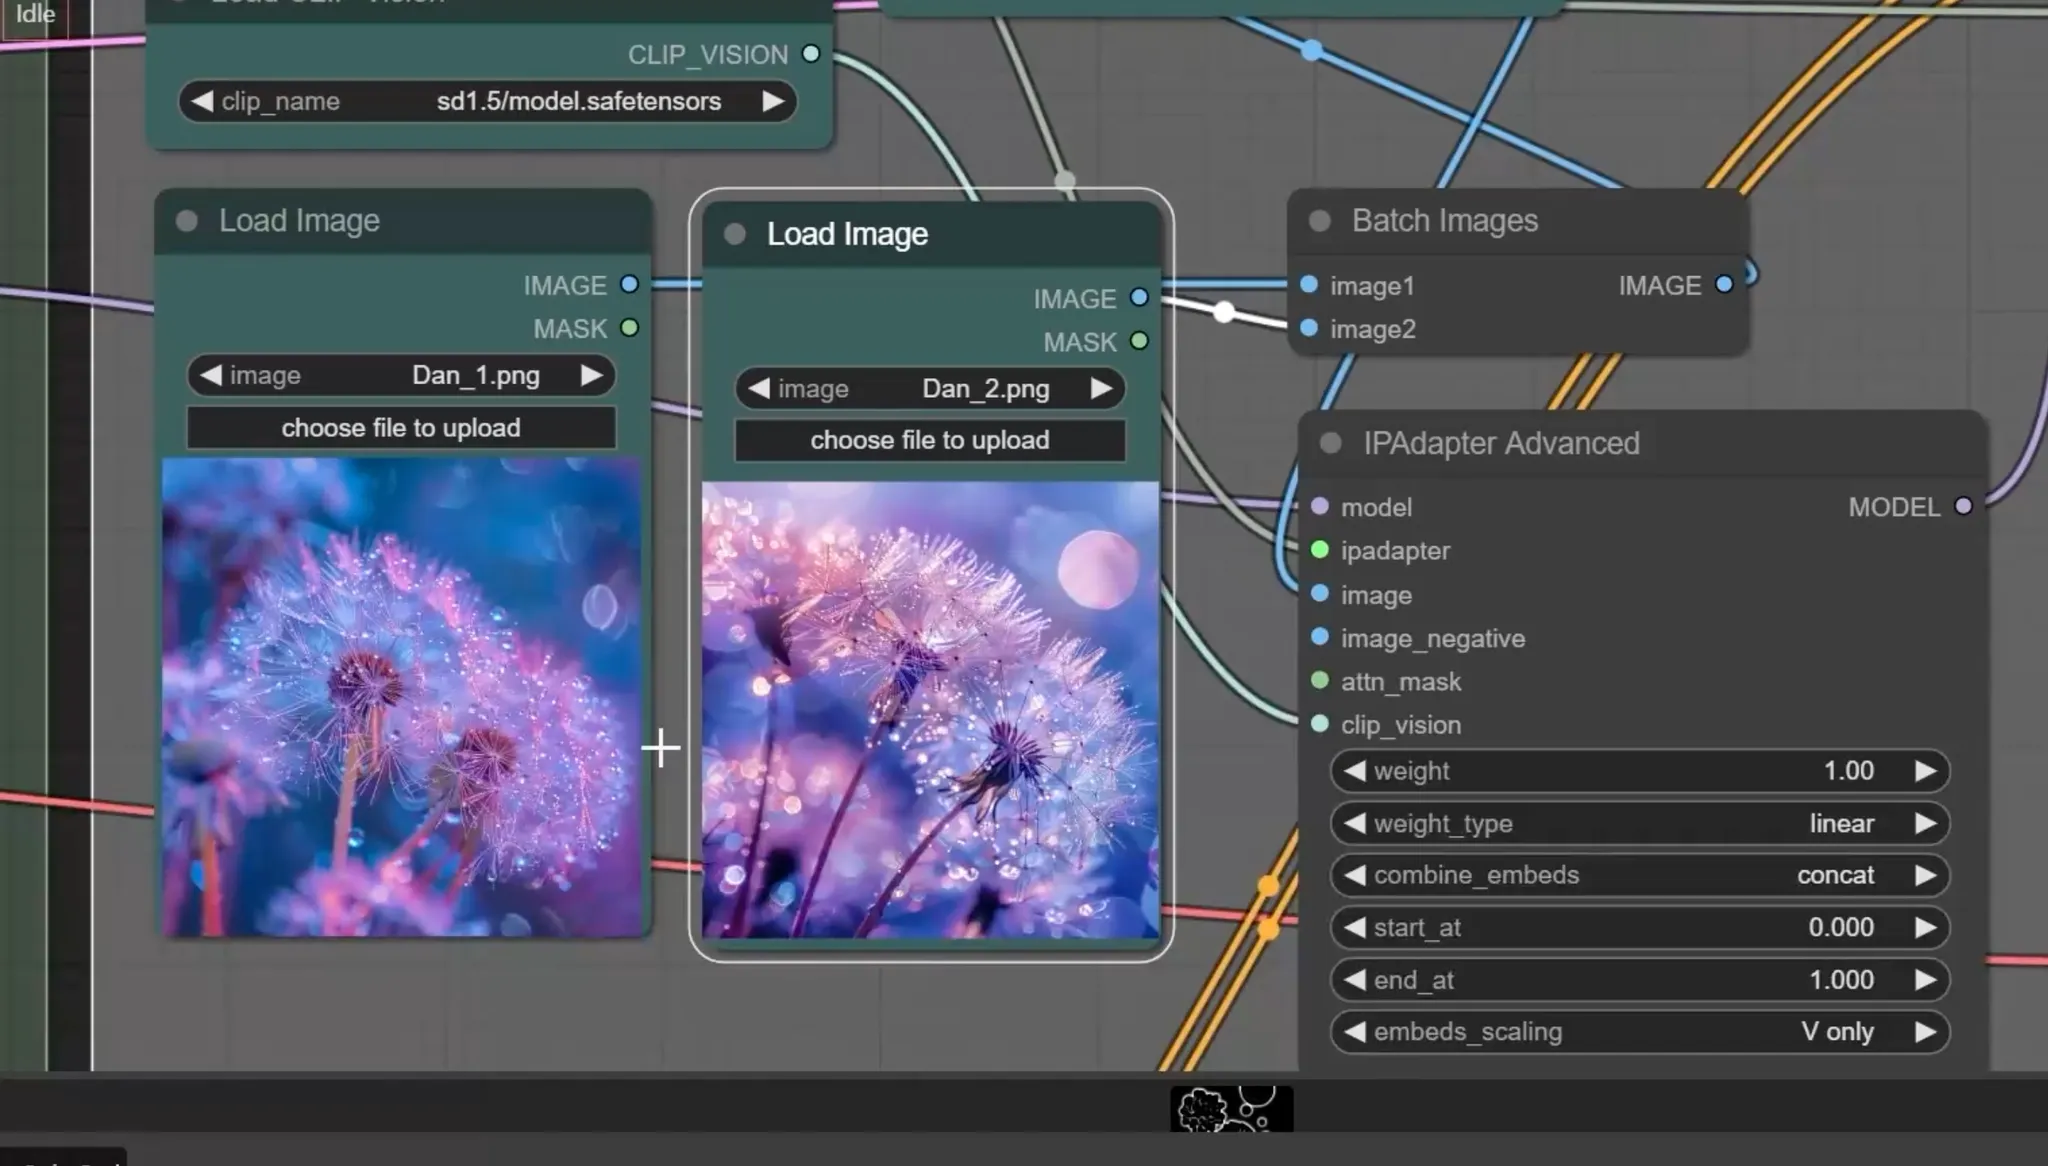
Task: Collapse the Dan_2.png Load Image node dot
Action: click(x=735, y=234)
